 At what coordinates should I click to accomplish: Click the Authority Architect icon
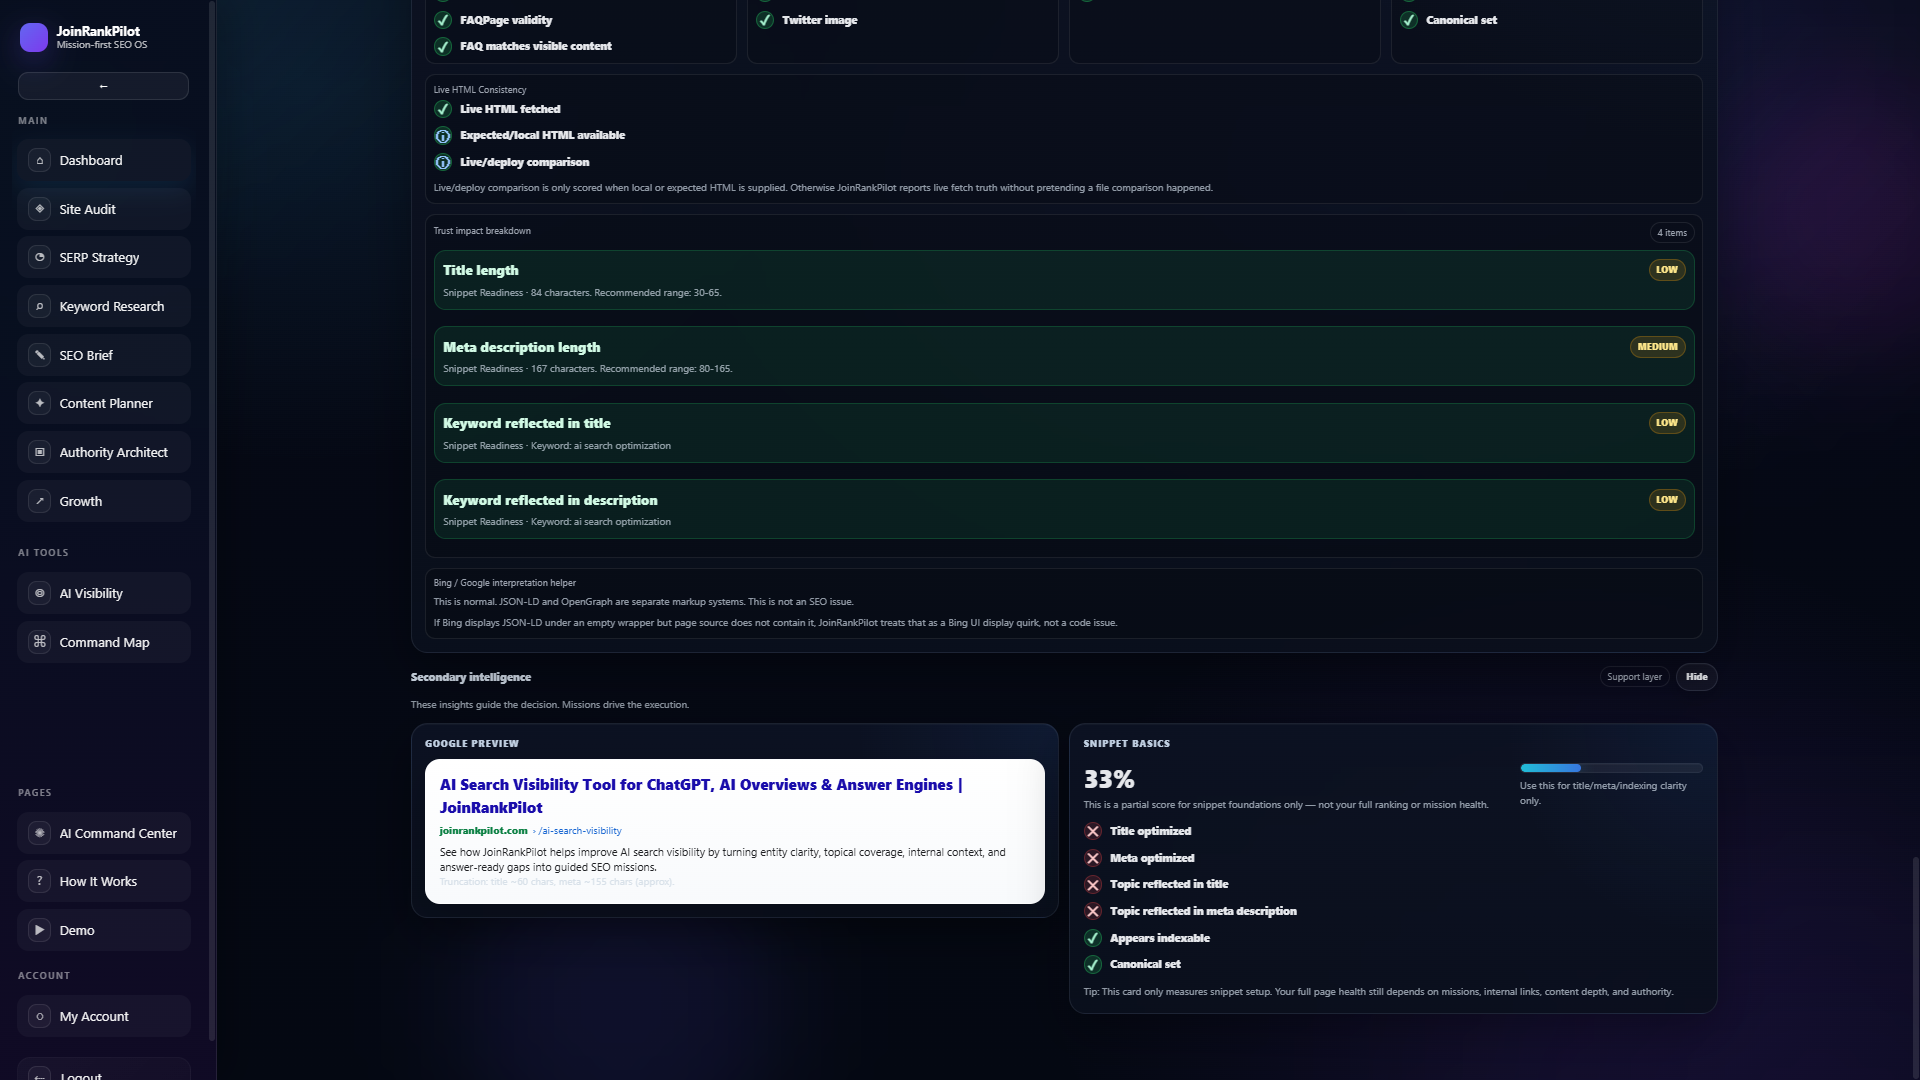[39, 452]
